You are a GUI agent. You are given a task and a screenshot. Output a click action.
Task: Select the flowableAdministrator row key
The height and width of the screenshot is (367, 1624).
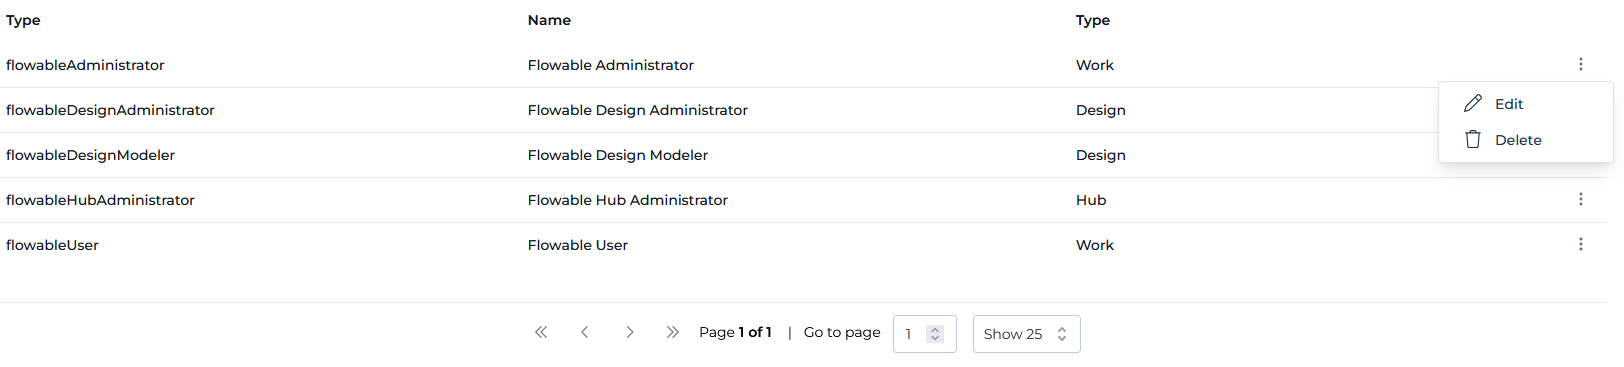[85, 65]
